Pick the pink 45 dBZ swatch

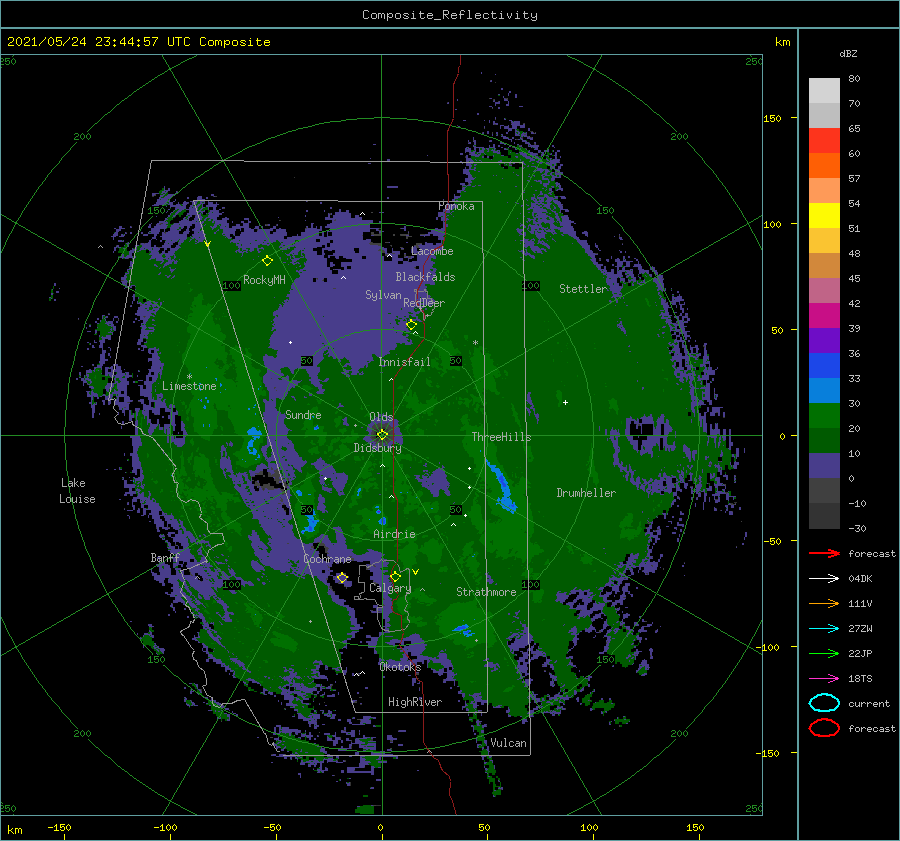824,290
